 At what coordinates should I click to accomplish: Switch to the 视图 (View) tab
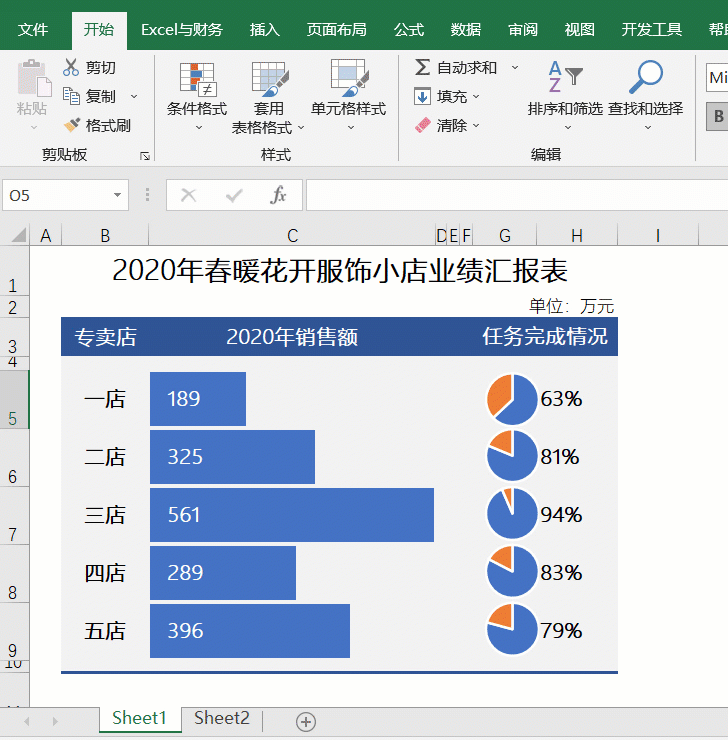click(x=579, y=30)
